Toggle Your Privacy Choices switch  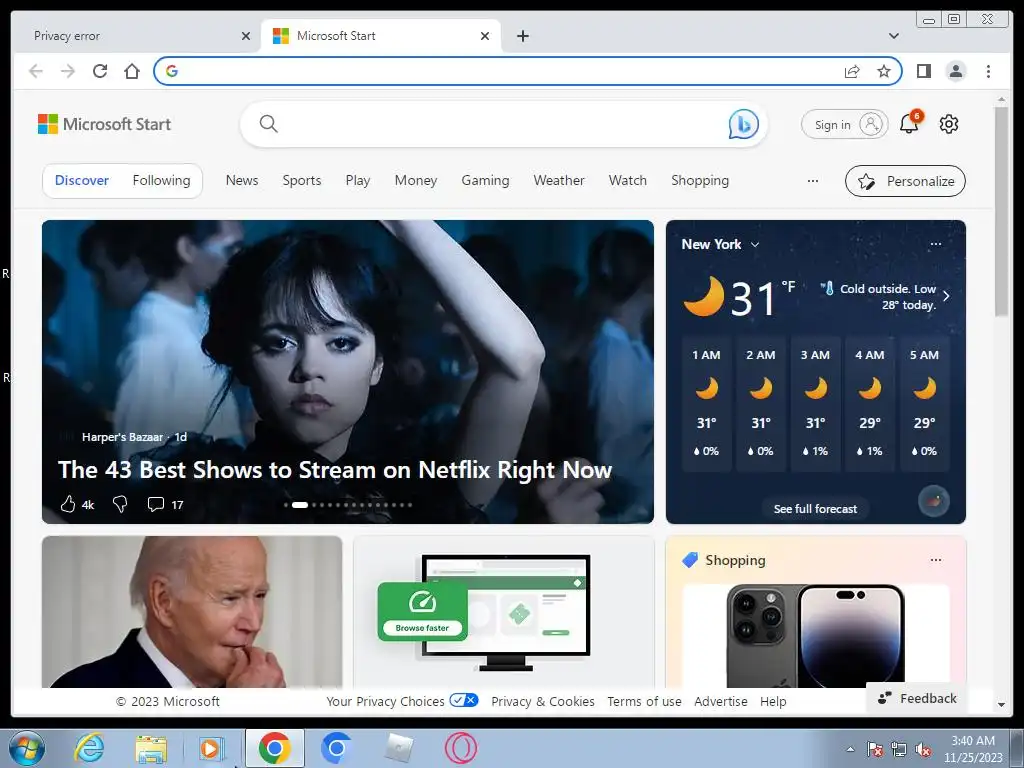coord(464,700)
